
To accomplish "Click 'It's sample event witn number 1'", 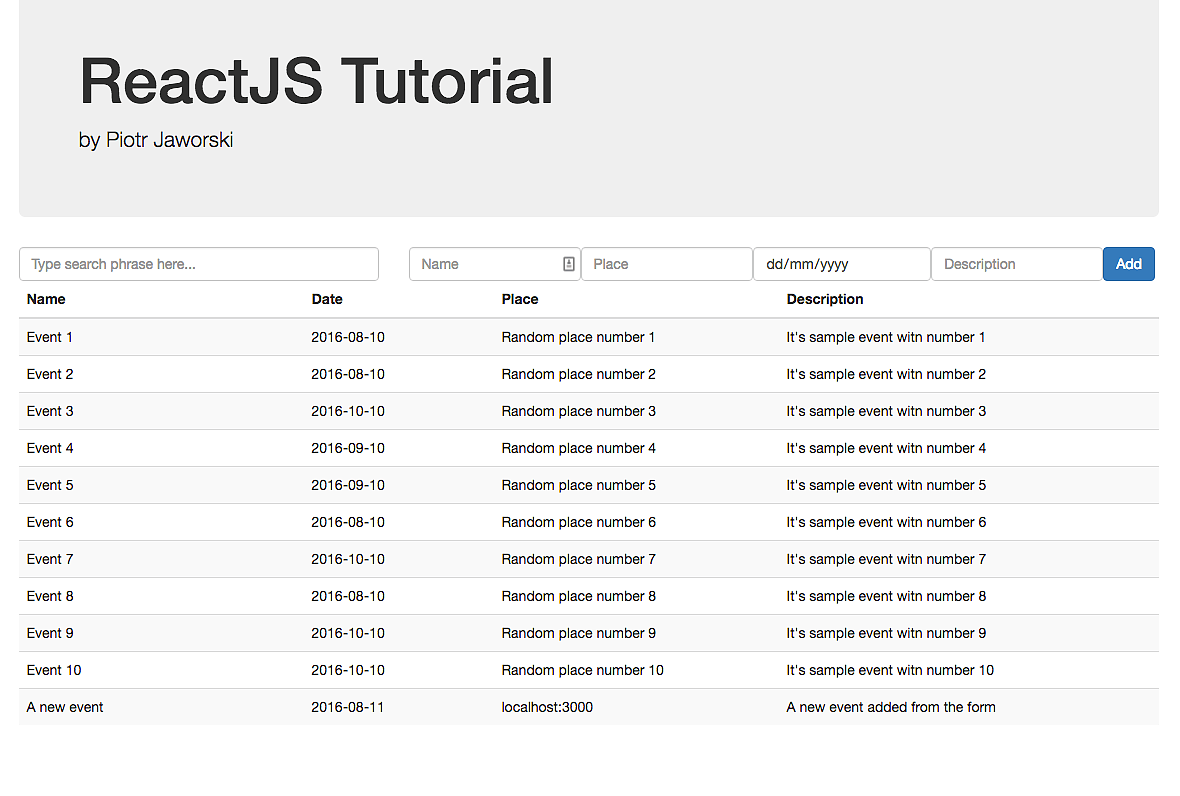I will (x=886, y=337).
